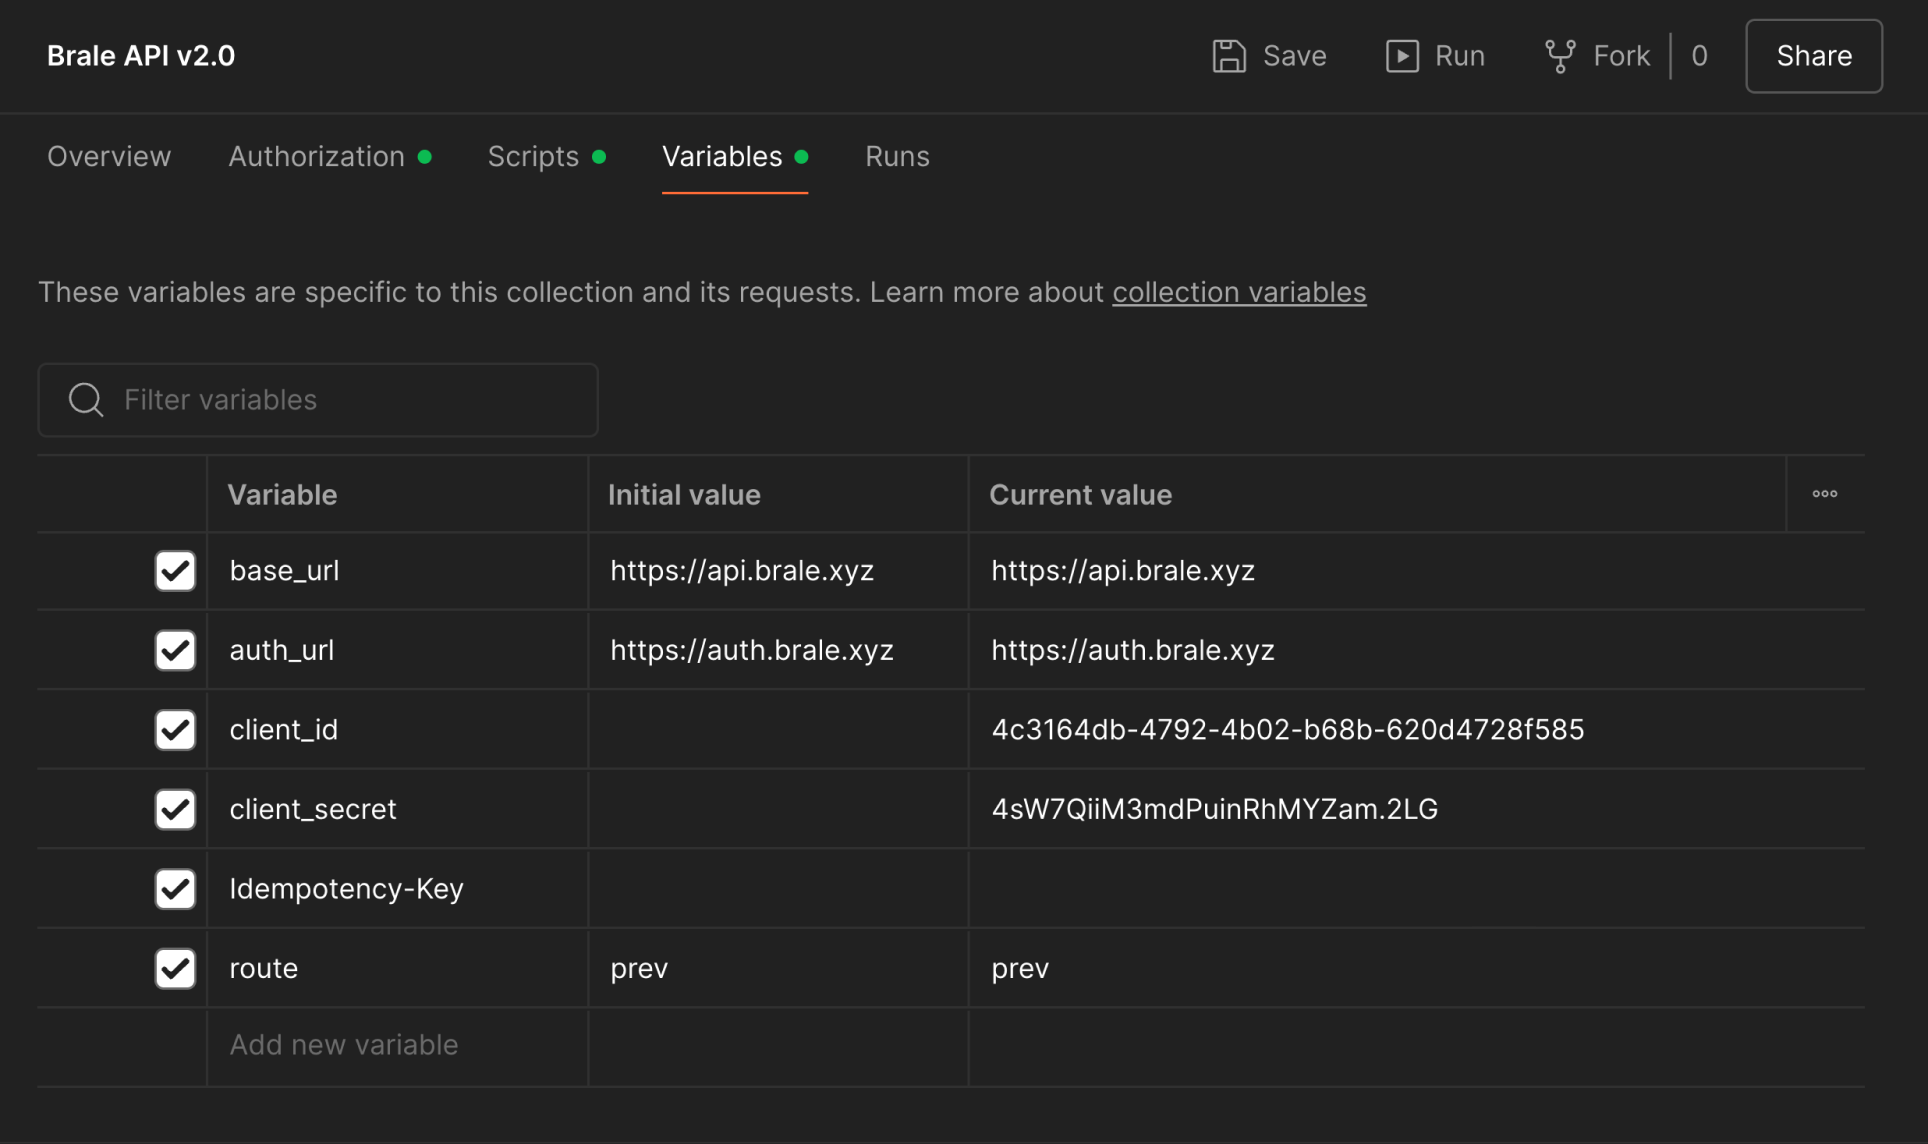Screen dimensions: 1928x1144
Task: Click the Share button
Action: click(1813, 56)
